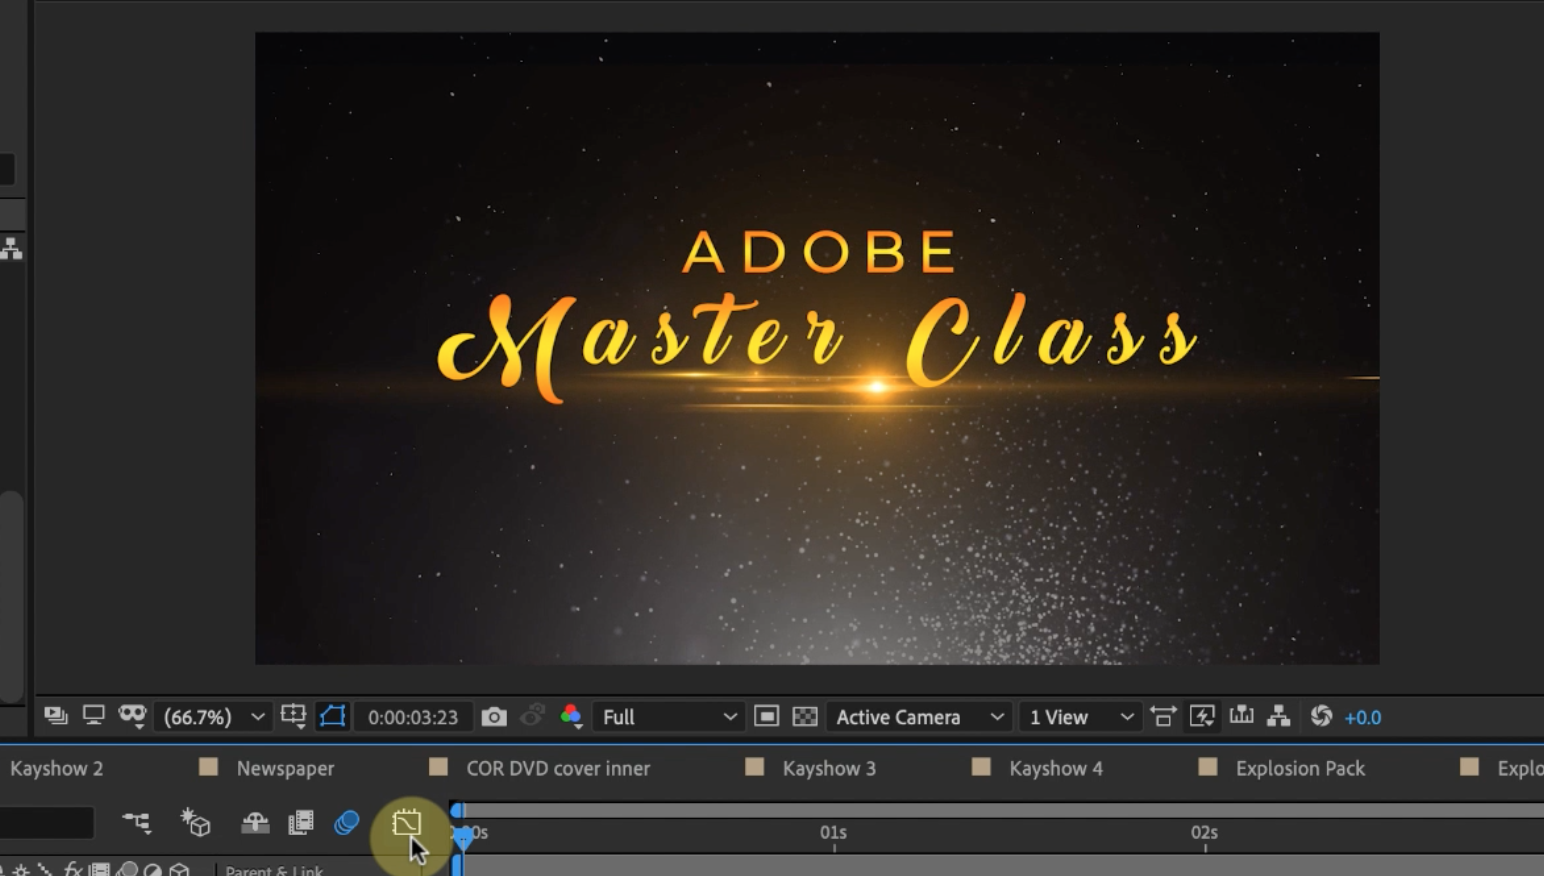Click the time navigator start handle
1544x876 pixels.
tap(457, 810)
